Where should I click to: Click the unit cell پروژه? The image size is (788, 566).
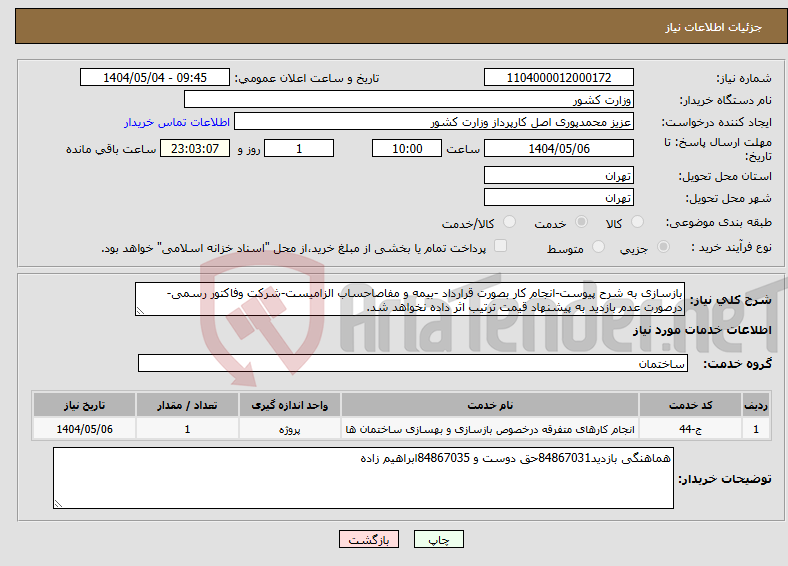tap(289, 429)
